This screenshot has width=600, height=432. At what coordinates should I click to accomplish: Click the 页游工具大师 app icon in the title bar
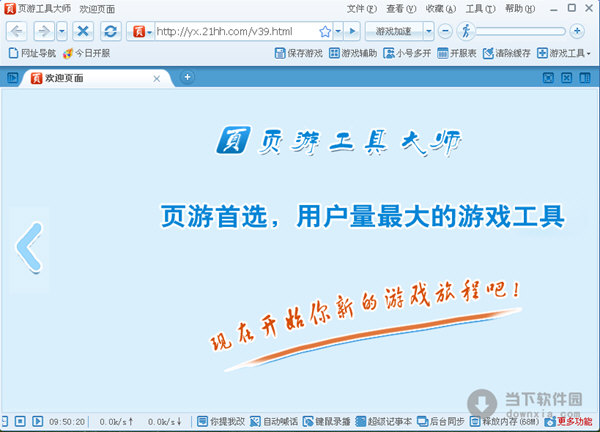[x=10, y=8]
